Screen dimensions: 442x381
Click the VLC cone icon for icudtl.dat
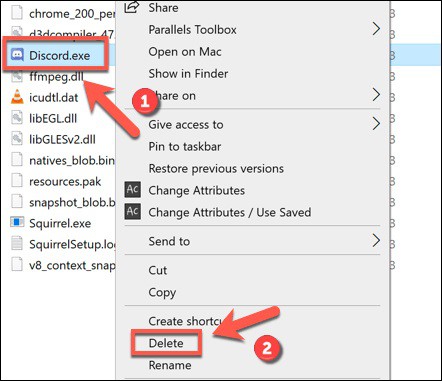pos(17,97)
